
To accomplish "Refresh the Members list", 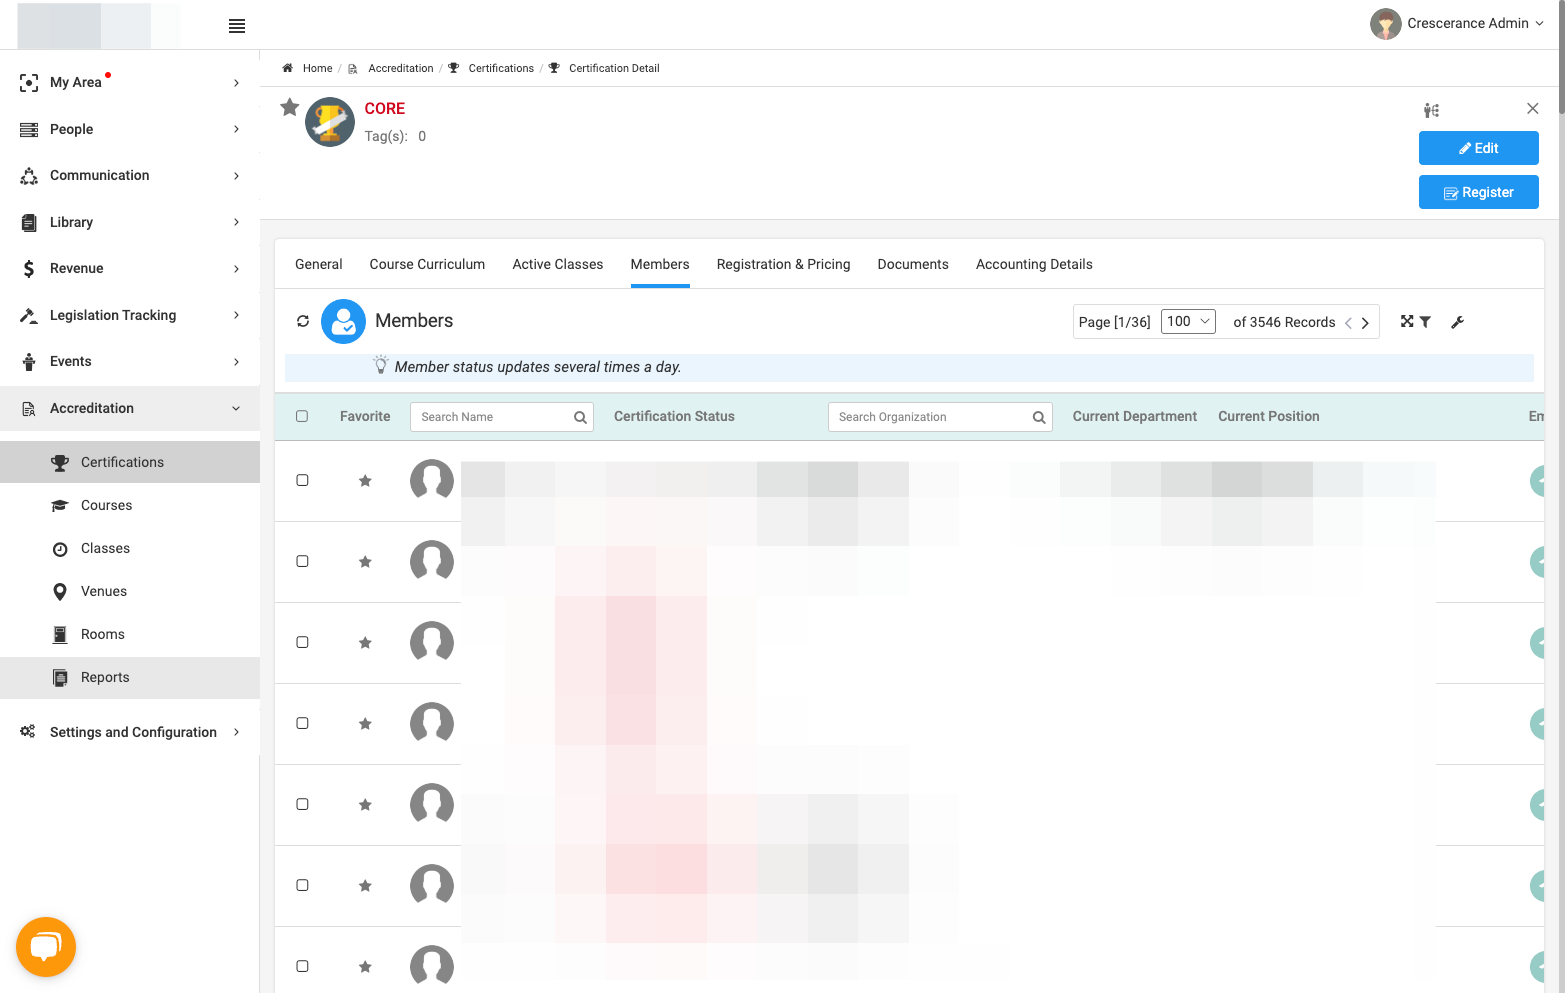I will click(303, 321).
